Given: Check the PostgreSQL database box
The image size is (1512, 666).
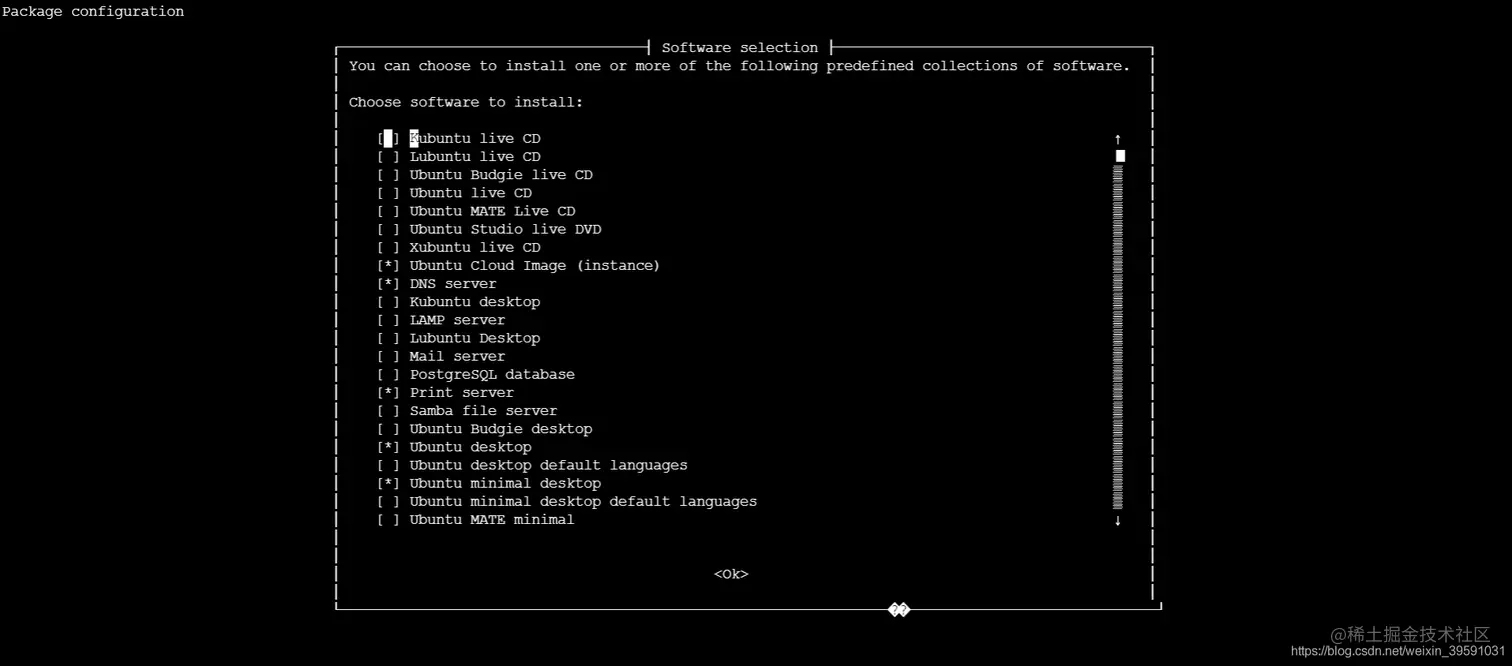Looking at the screenshot, I should [389, 374].
